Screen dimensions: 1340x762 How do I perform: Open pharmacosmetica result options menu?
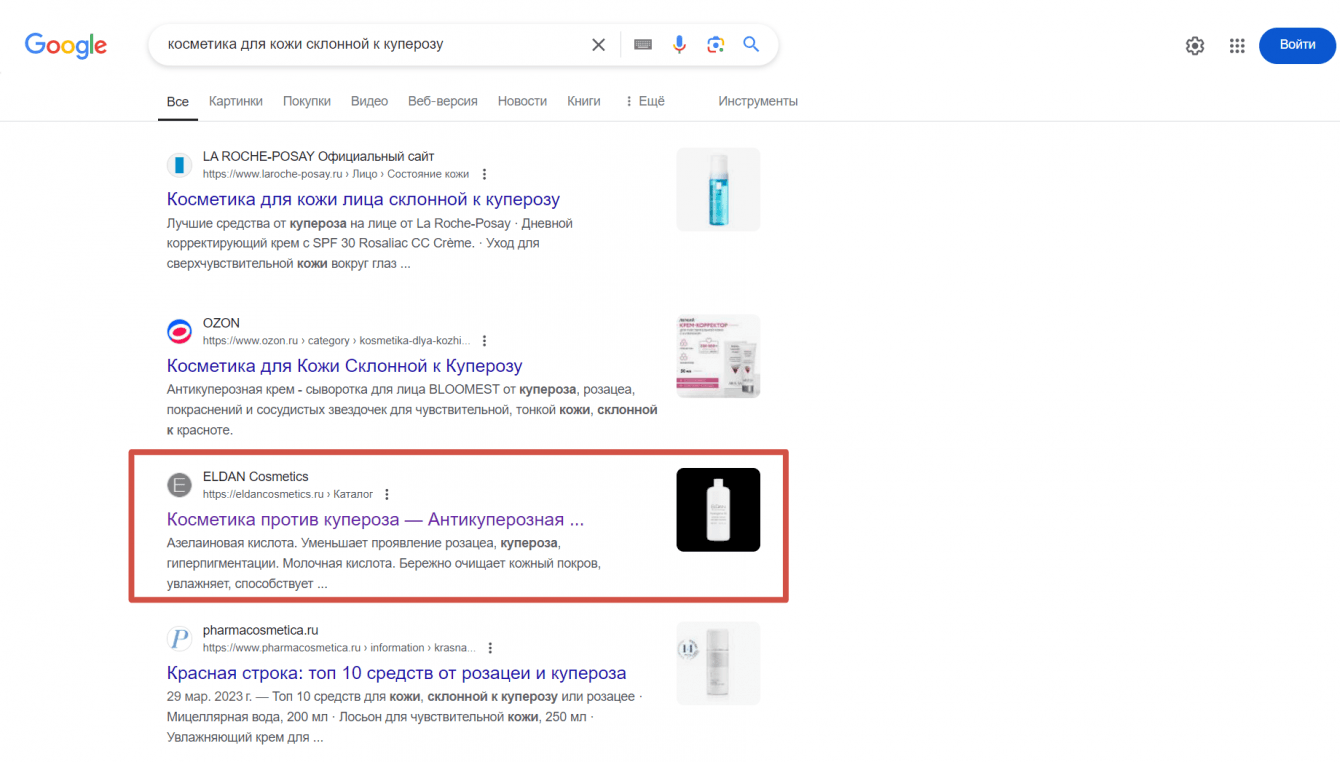pyautogui.click(x=490, y=648)
